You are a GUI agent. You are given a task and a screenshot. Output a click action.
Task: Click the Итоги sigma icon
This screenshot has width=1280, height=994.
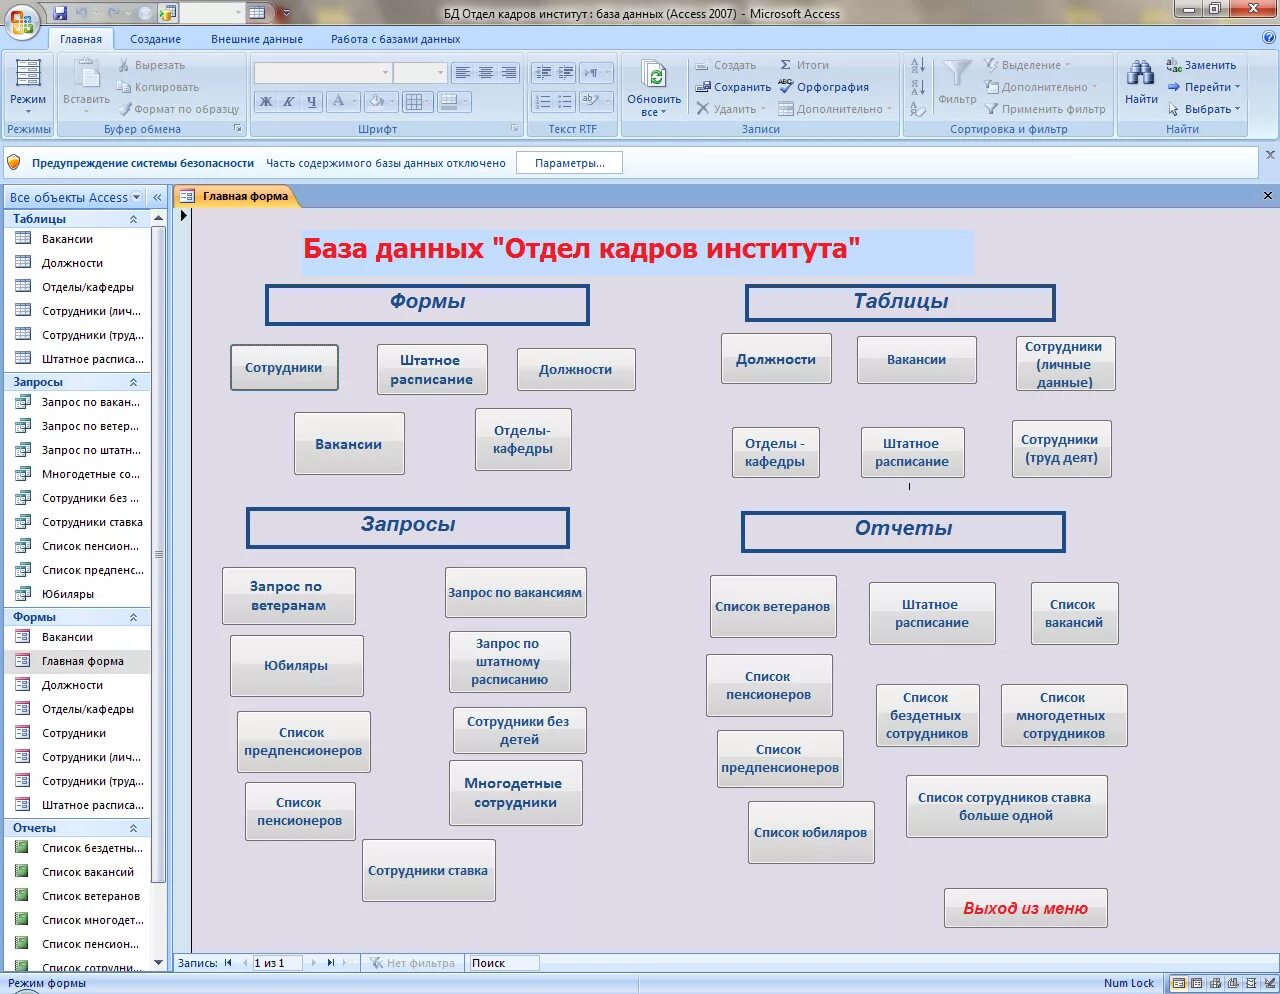pos(786,65)
